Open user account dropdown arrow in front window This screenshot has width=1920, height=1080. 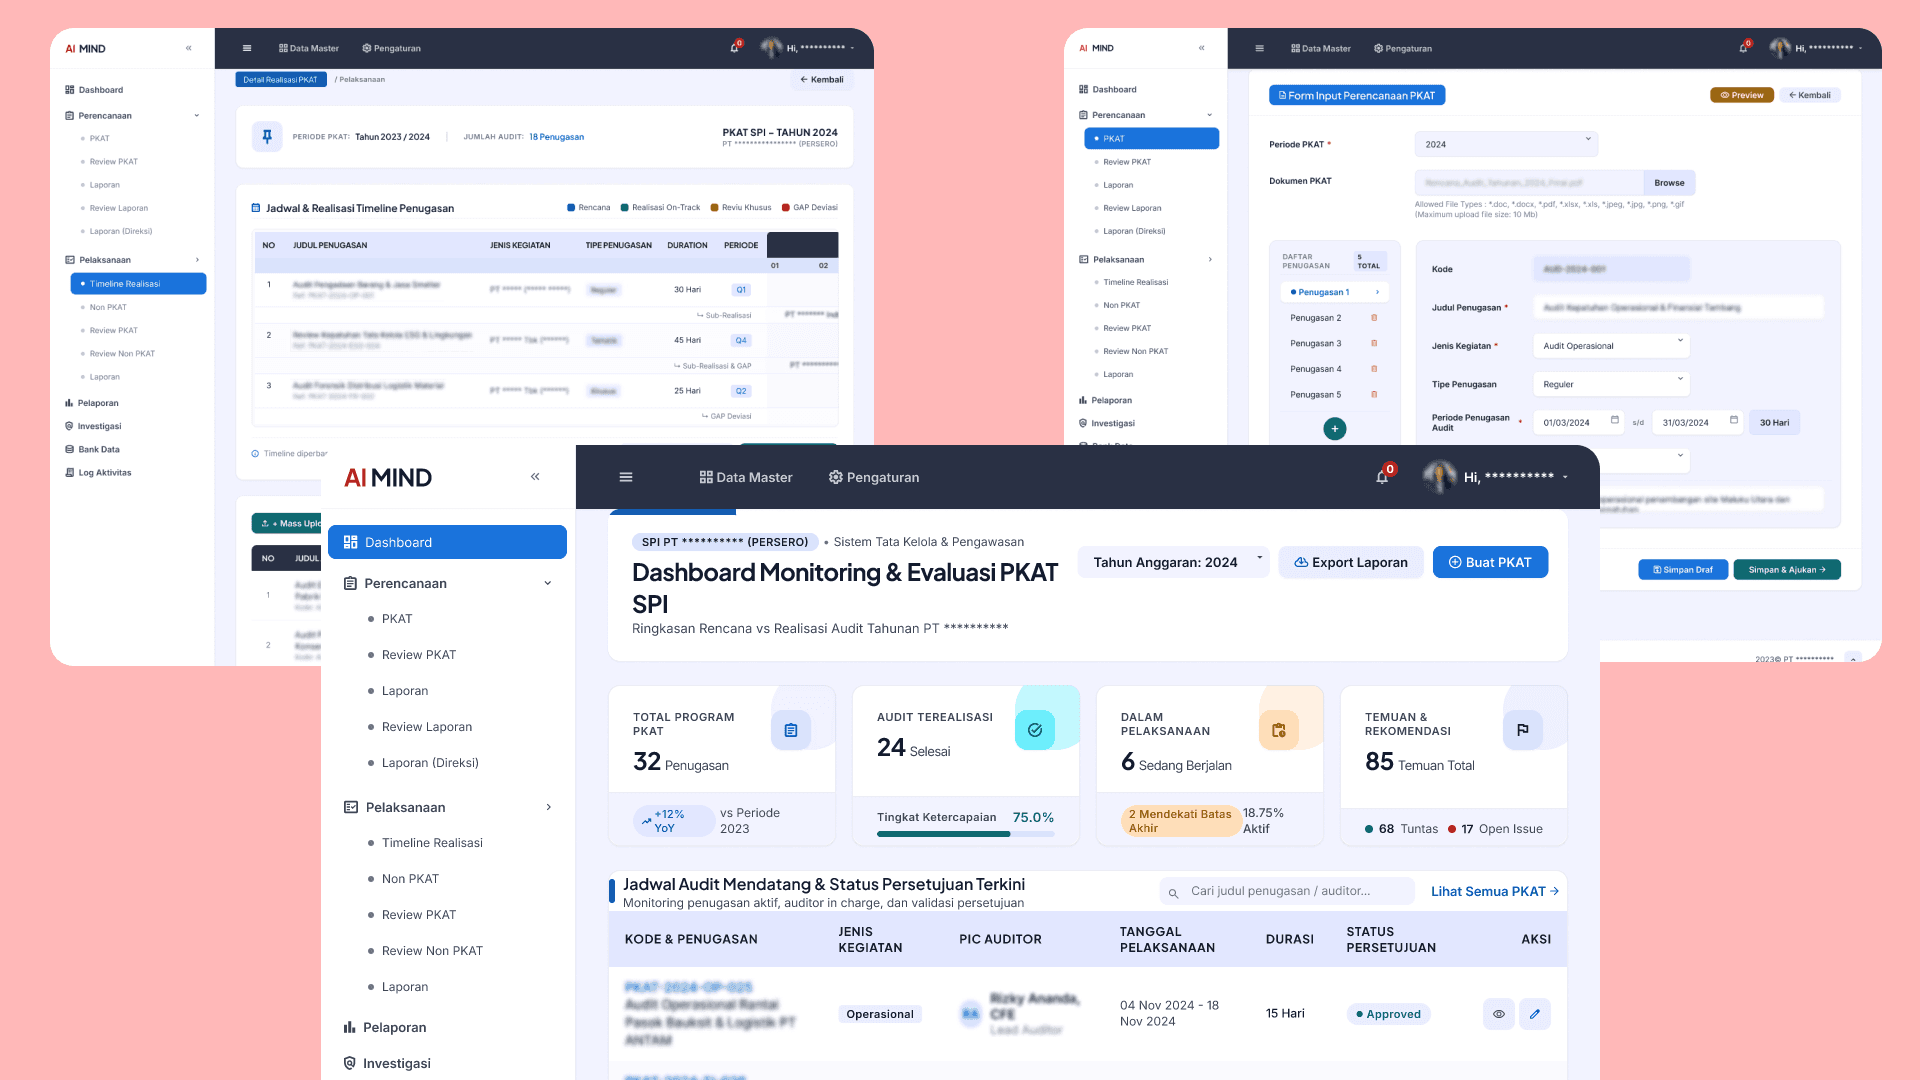pyautogui.click(x=1565, y=477)
